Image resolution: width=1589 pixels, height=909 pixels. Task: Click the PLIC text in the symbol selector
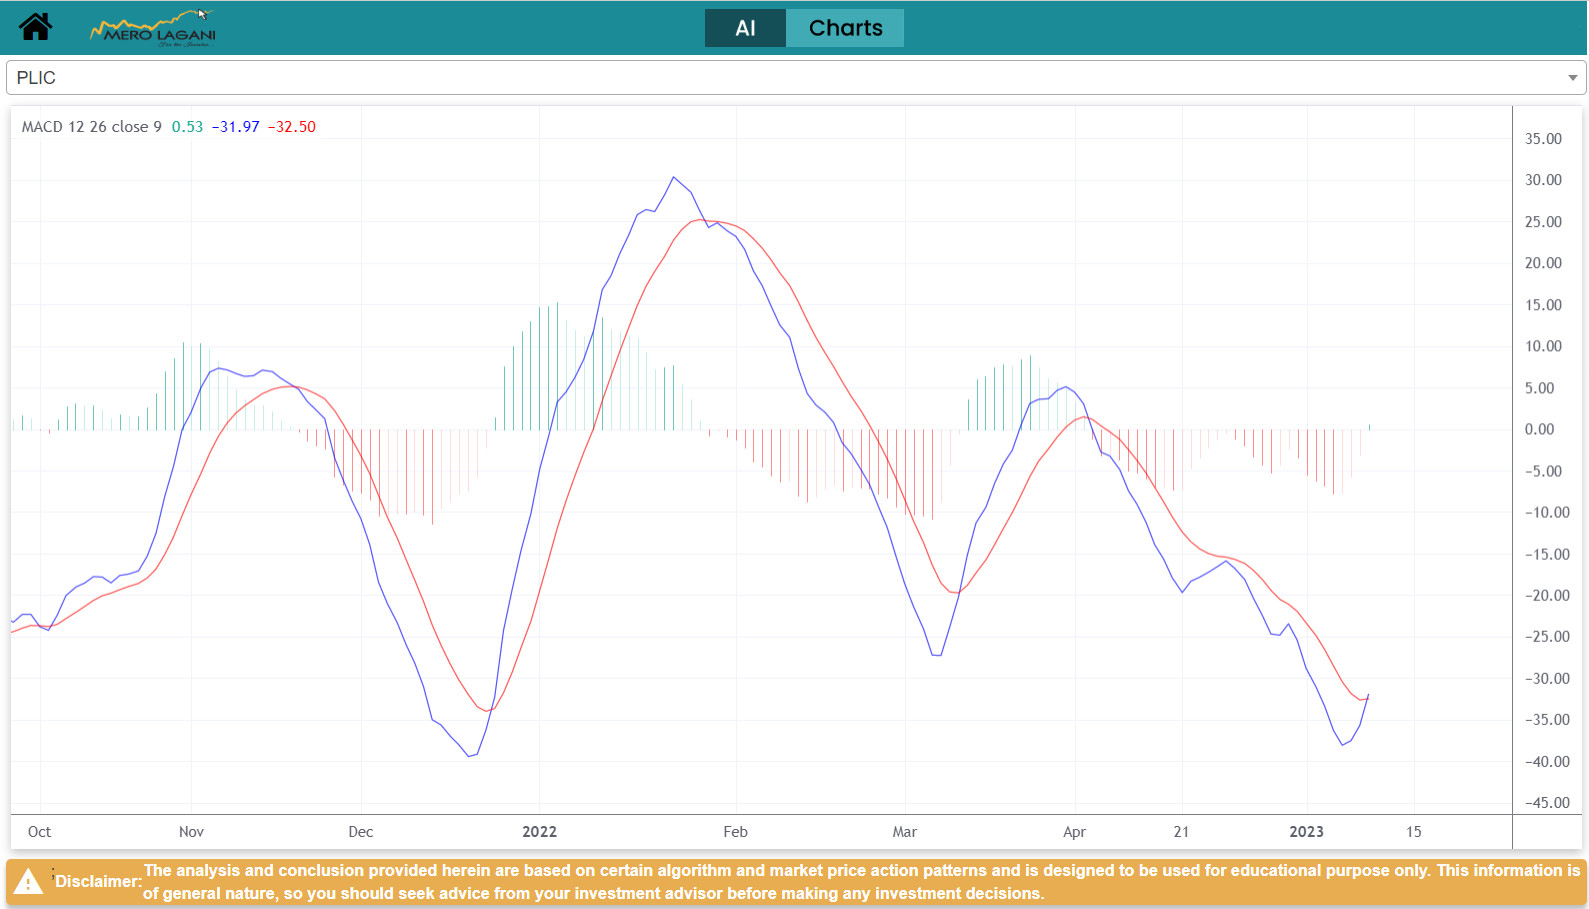pos(37,78)
